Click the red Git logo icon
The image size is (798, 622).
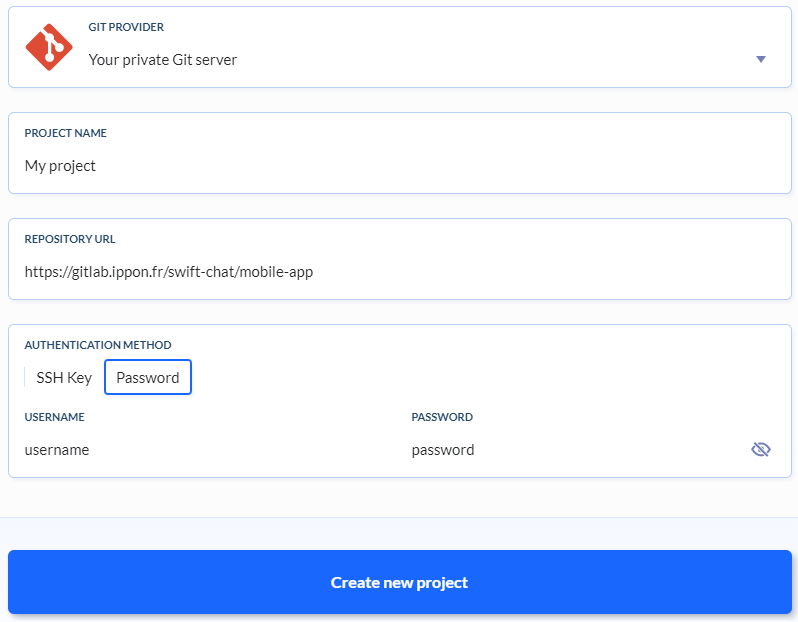(49, 46)
